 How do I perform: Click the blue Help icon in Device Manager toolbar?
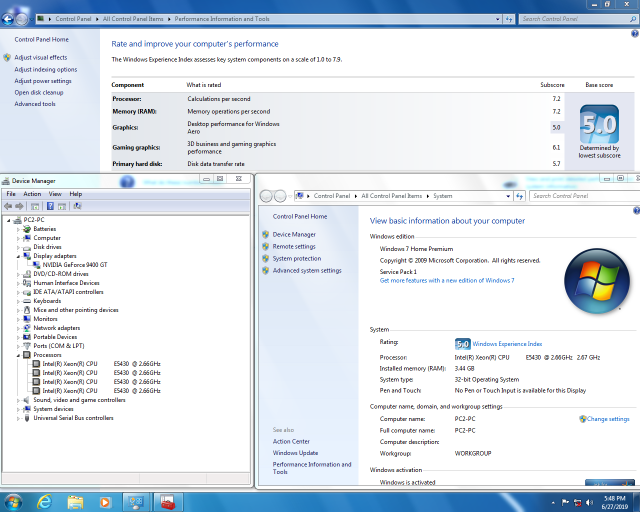pyautogui.click(x=50, y=206)
